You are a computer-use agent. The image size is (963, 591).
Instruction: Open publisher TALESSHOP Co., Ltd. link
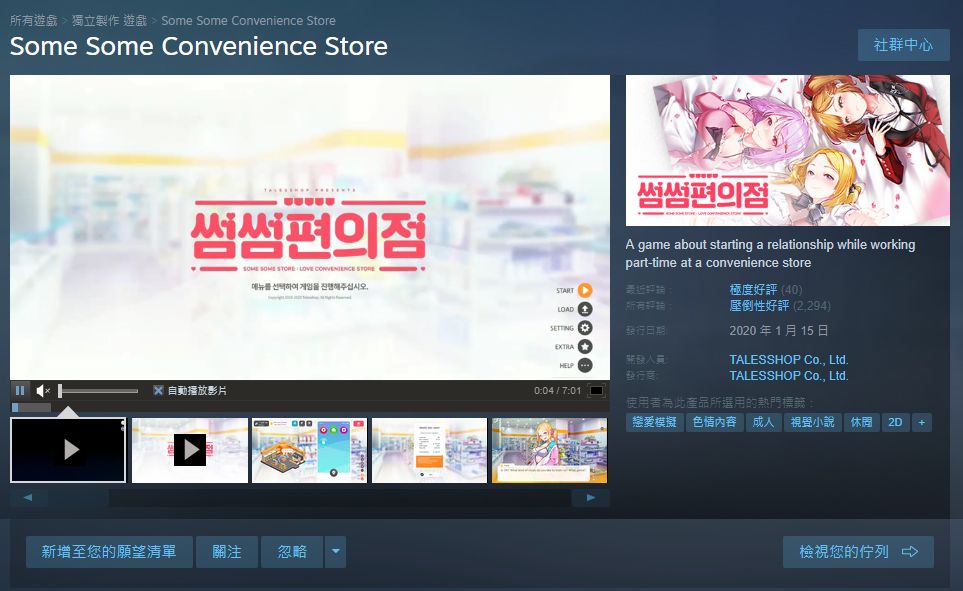point(789,375)
